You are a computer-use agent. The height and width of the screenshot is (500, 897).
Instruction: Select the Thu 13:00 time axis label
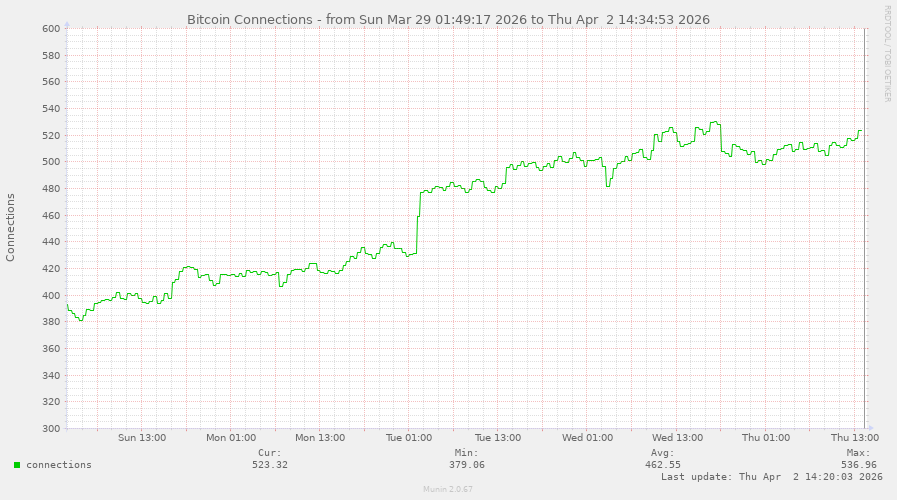[854, 438]
